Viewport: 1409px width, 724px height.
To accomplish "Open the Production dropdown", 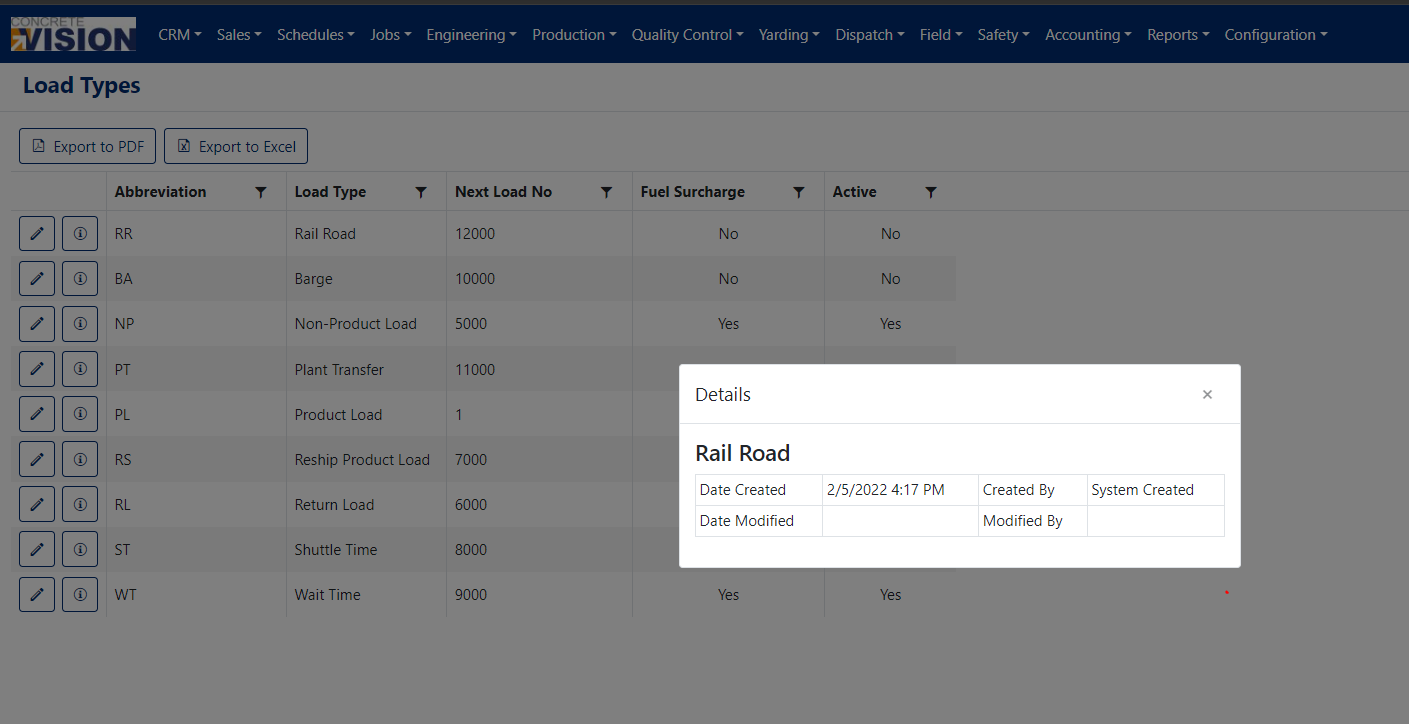I will 574,34.
